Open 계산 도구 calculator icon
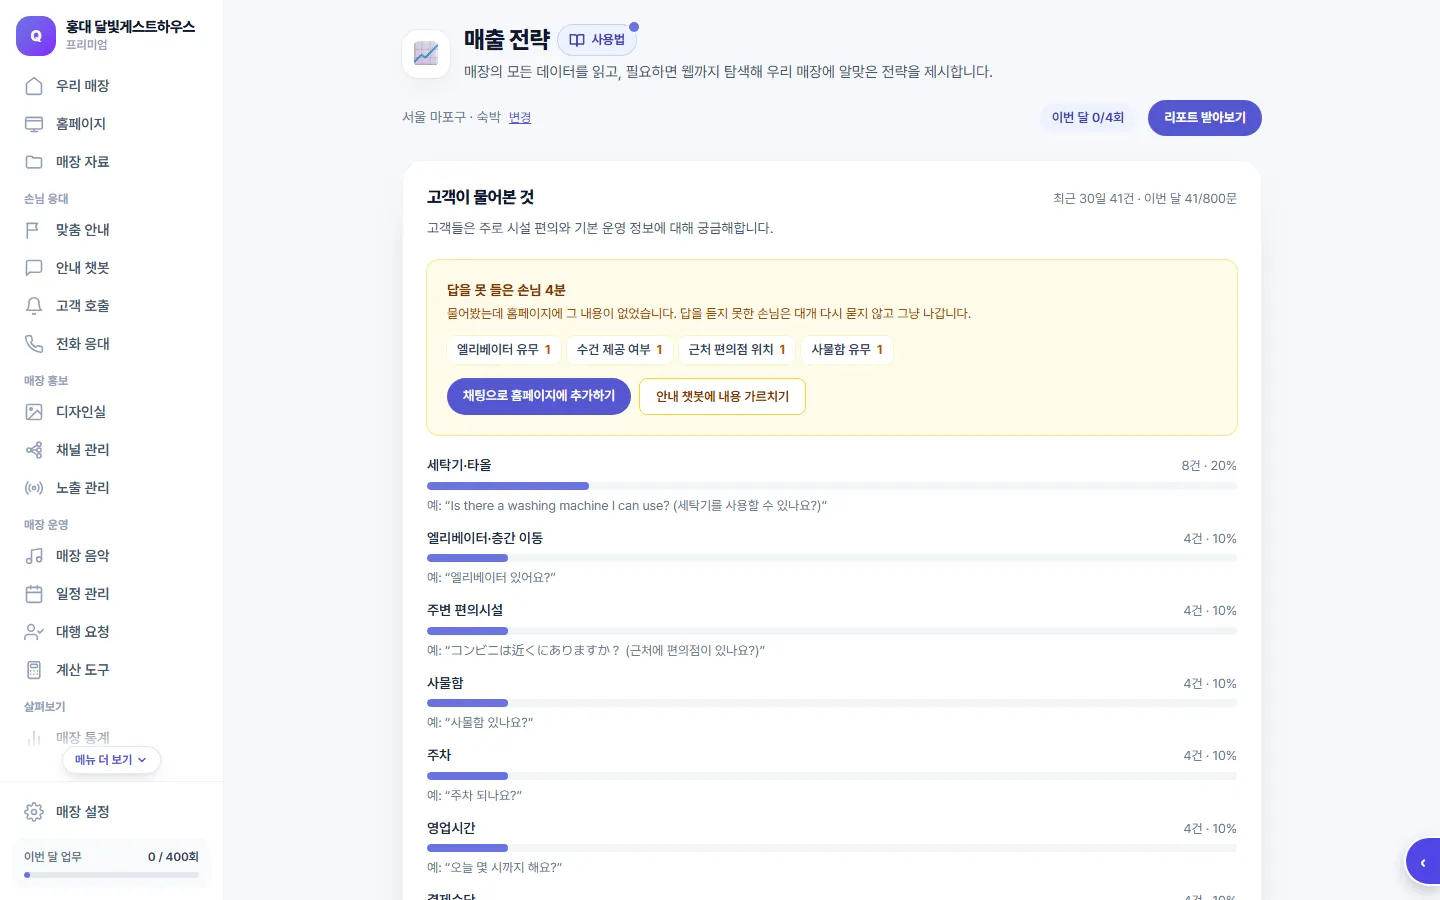Screen dimensions: 1440x900 (x=34, y=670)
